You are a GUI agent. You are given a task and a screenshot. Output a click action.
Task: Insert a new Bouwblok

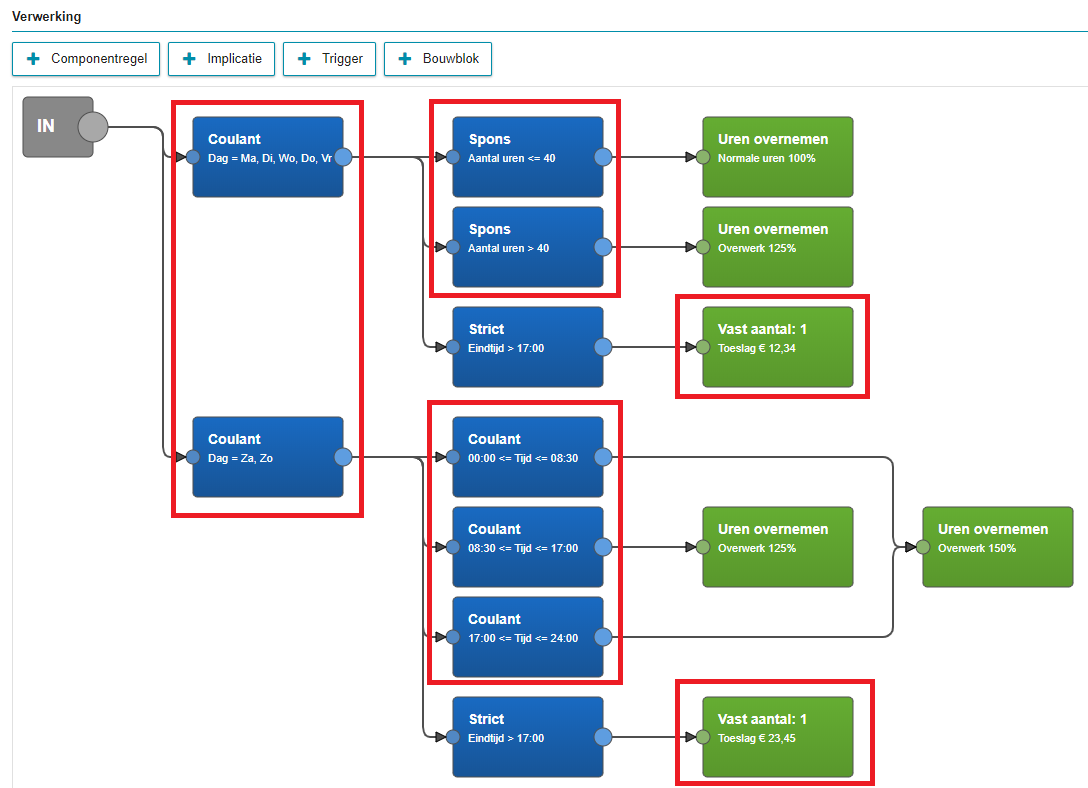point(438,59)
